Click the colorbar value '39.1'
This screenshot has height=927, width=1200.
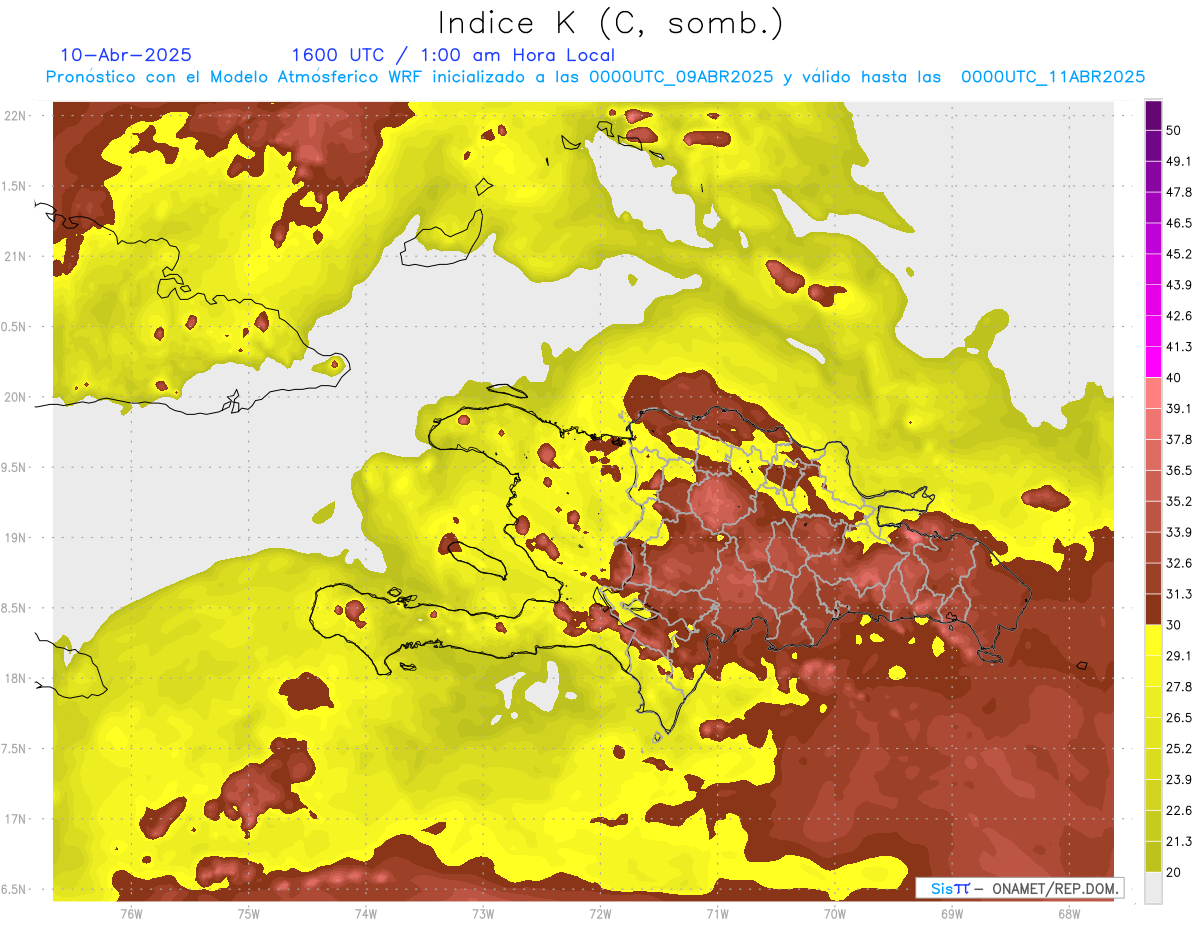[1179, 409]
